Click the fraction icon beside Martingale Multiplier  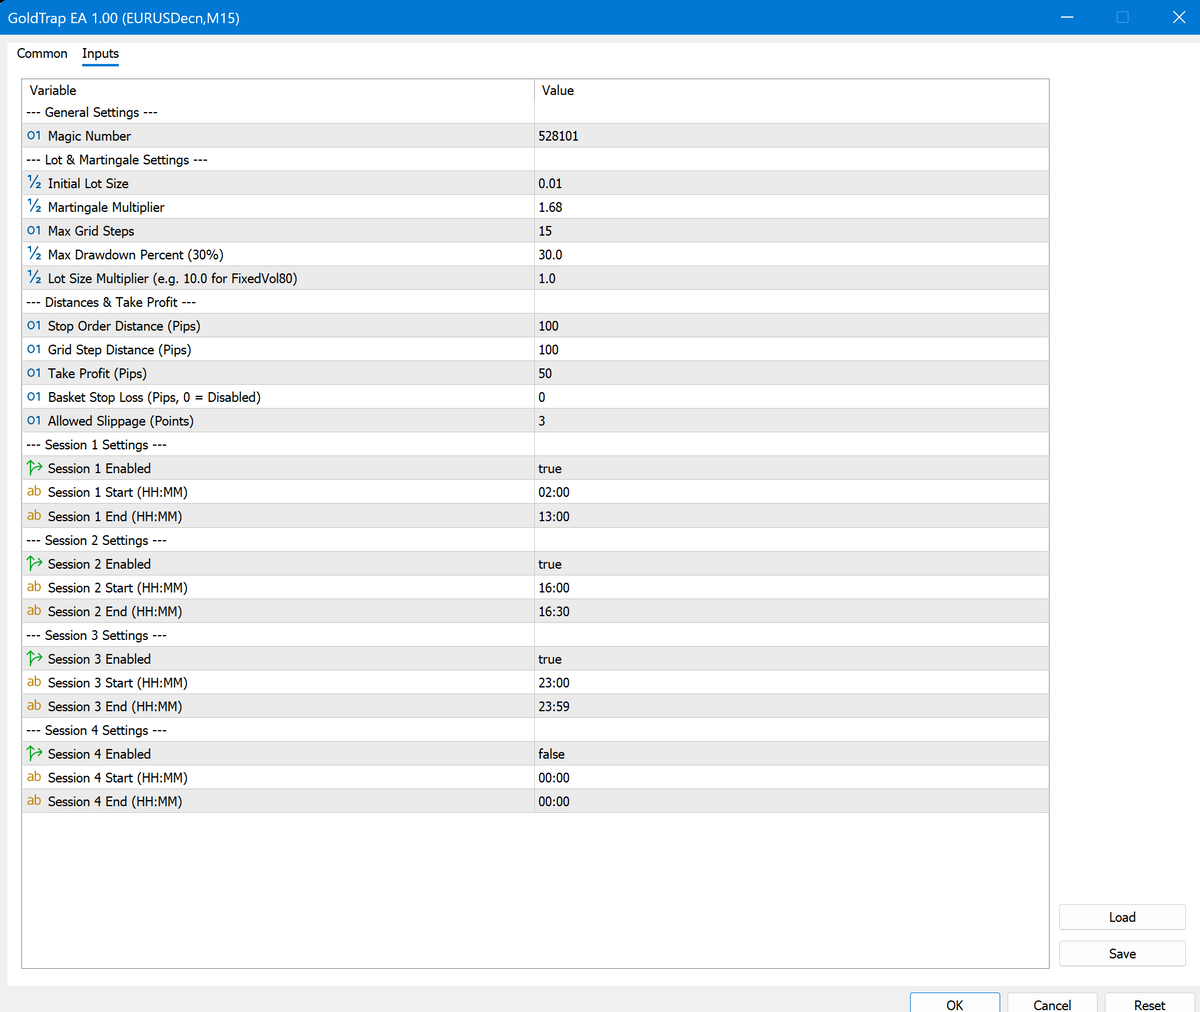click(x=34, y=207)
